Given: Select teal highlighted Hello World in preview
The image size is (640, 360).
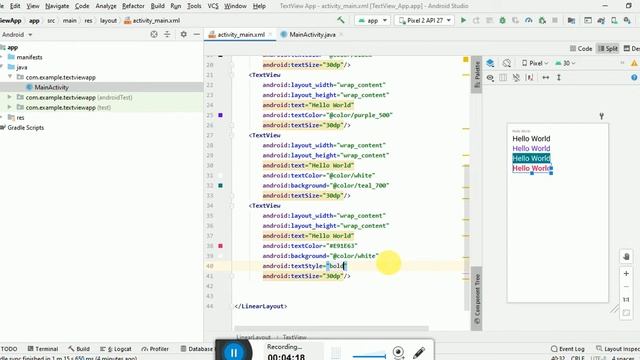Looking at the screenshot, I should click(531, 158).
